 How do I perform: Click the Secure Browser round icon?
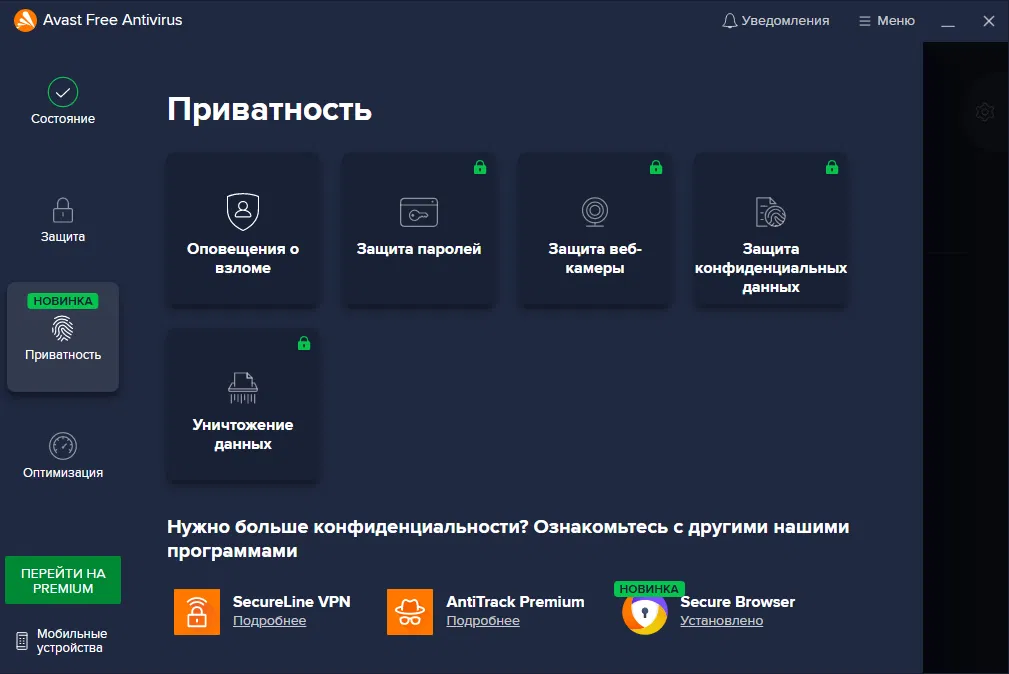point(645,613)
